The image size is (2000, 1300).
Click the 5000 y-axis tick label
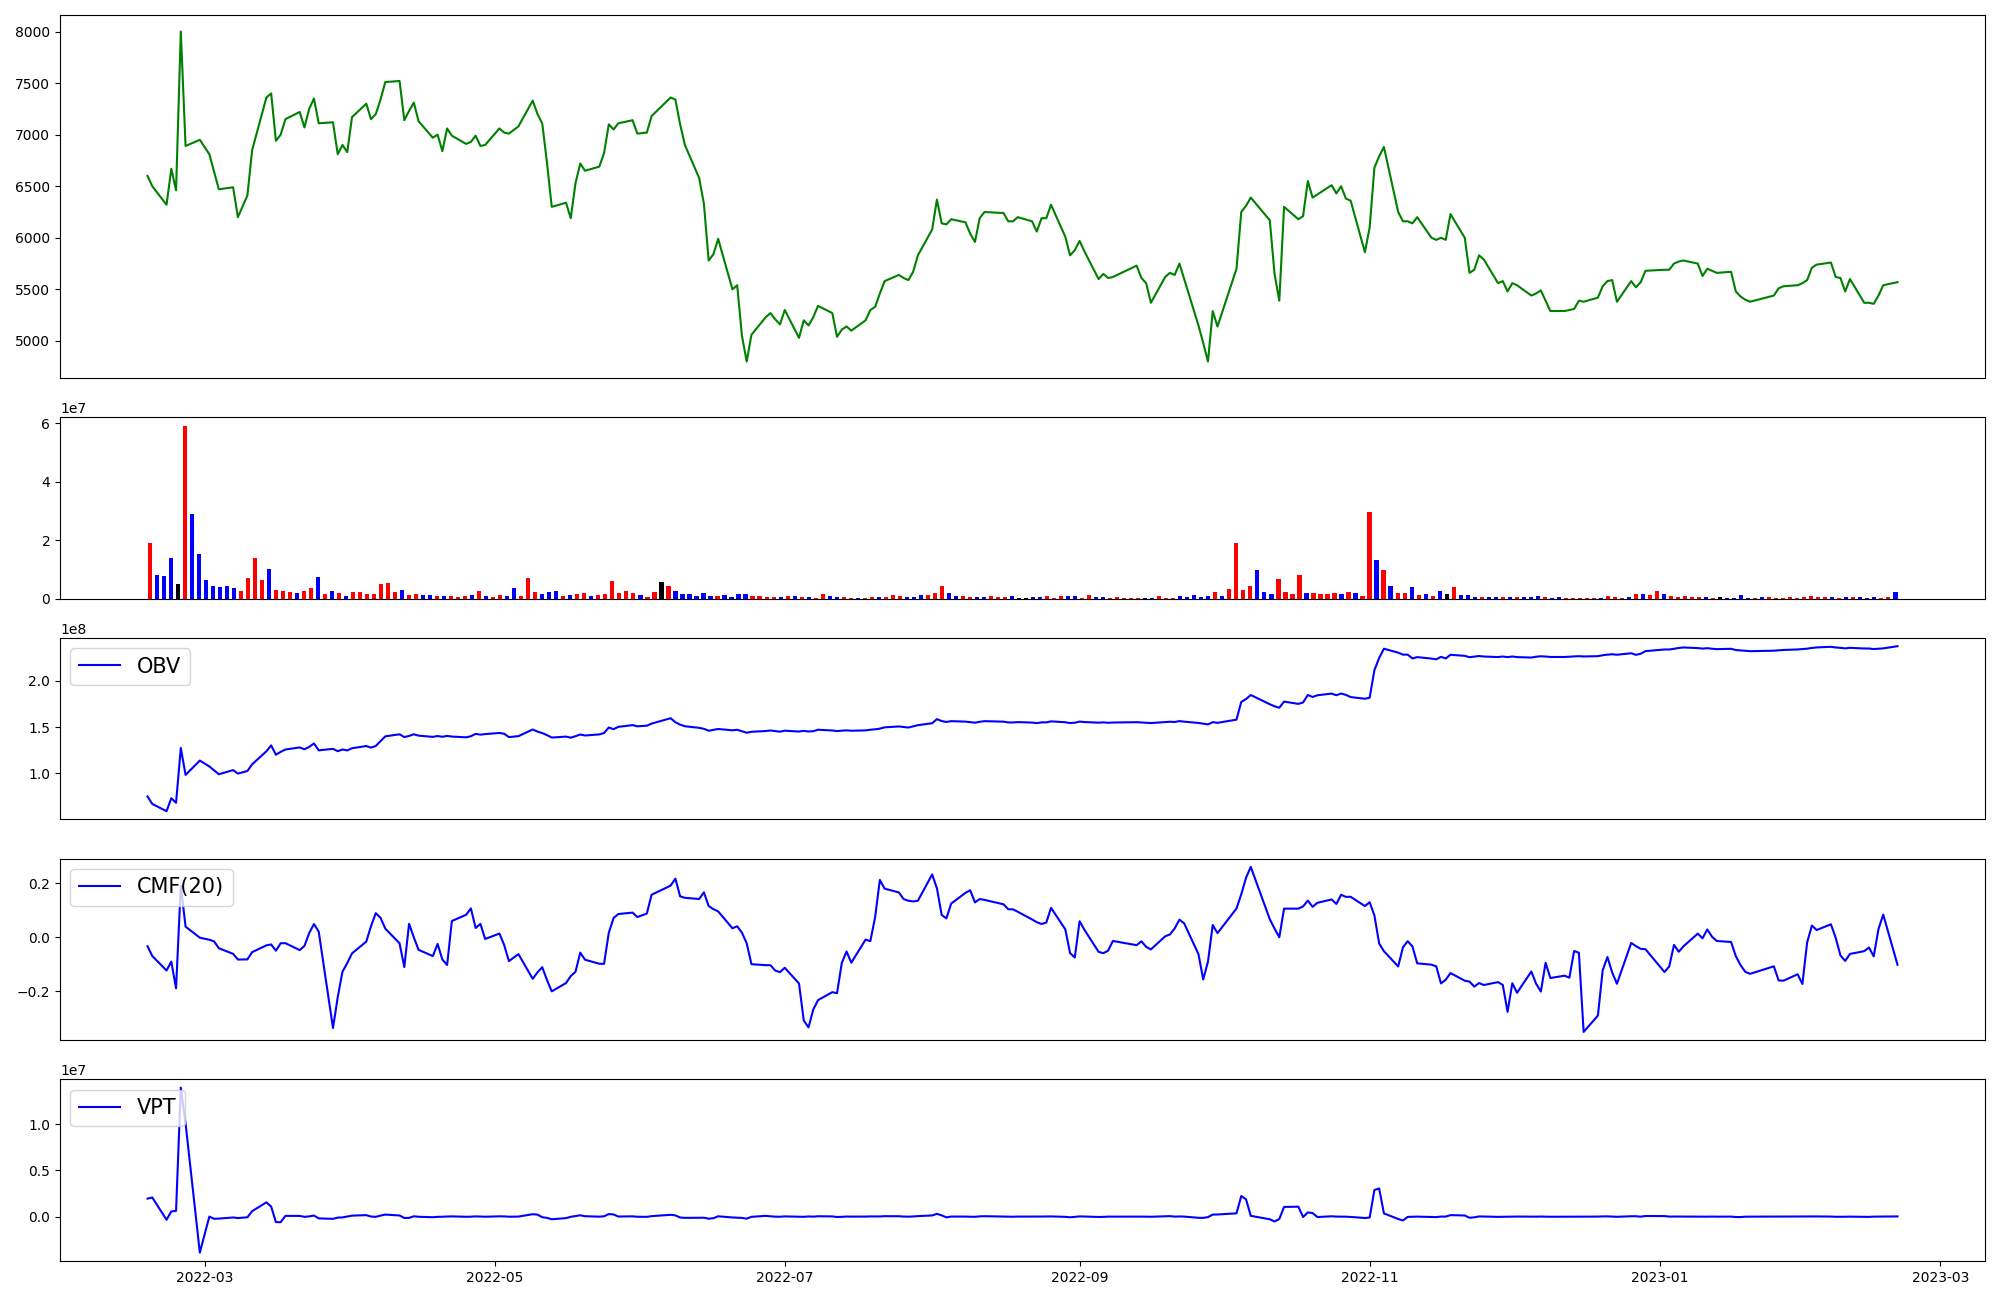(x=32, y=342)
